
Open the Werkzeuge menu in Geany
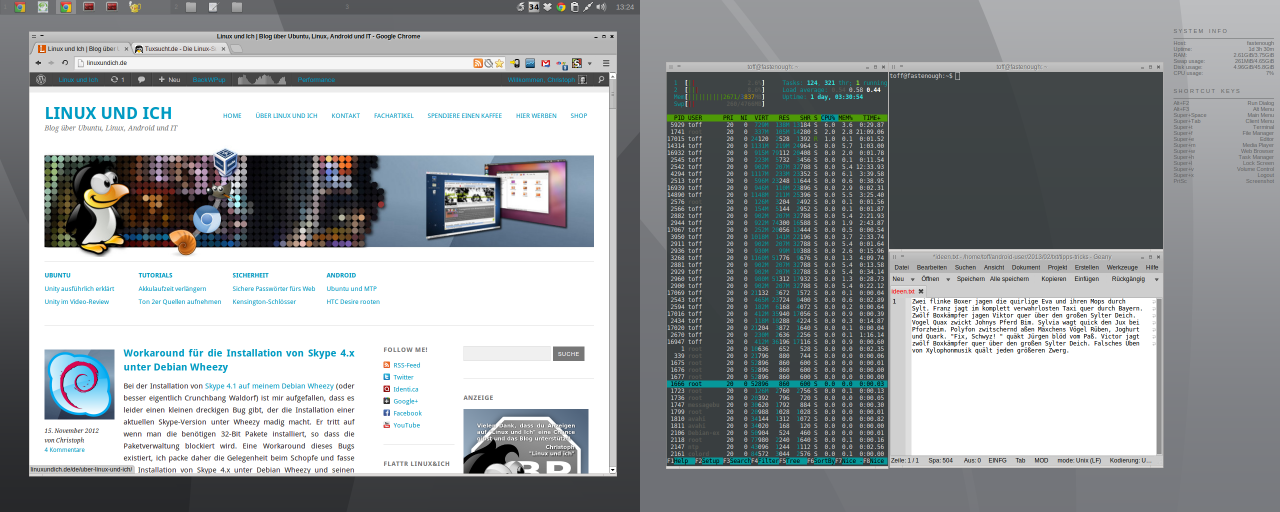click(1122, 268)
